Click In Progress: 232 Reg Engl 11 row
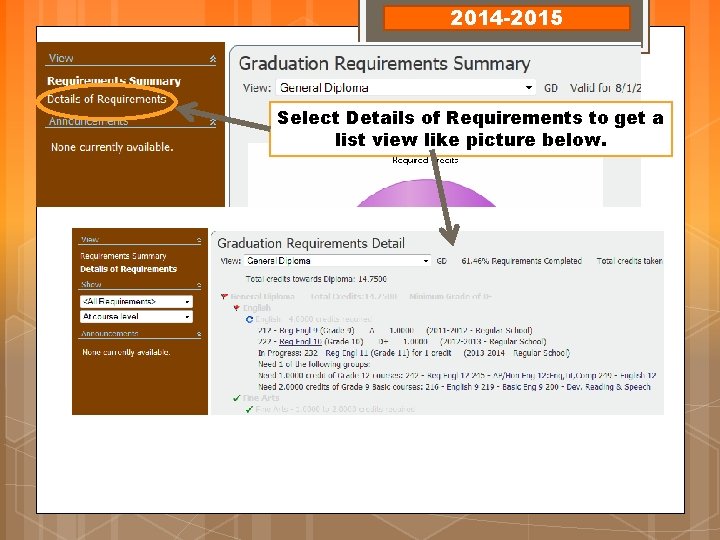This screenshot has height=540, width=720. [x=414, y=353]
